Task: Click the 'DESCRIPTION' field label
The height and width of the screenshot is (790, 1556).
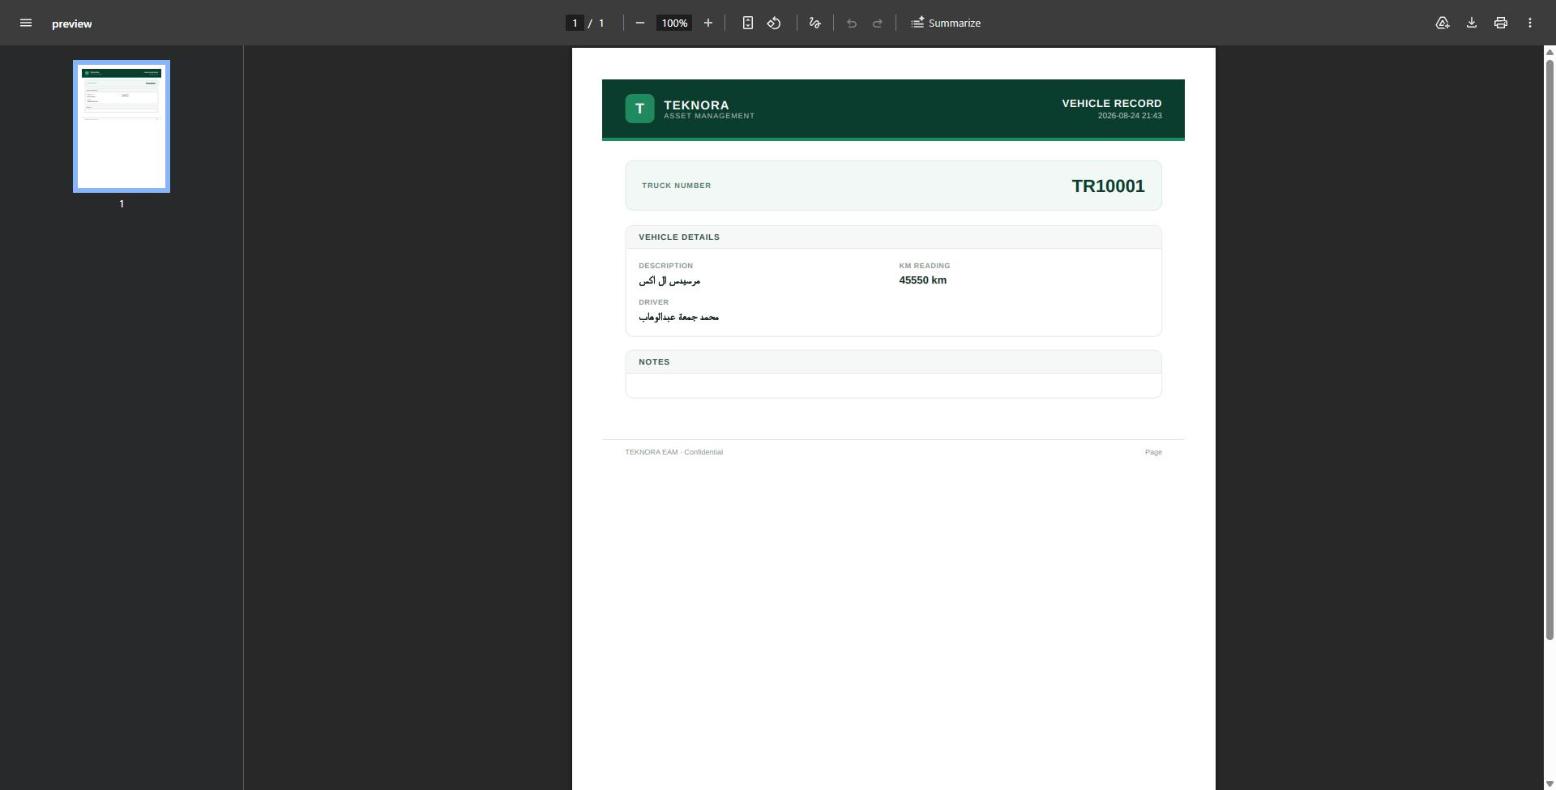Action: (666, 266)
